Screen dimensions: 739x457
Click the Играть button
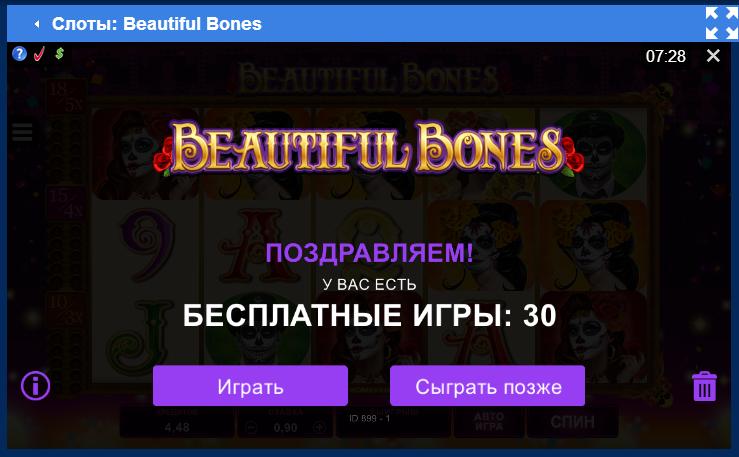click(x=250, y=386)
